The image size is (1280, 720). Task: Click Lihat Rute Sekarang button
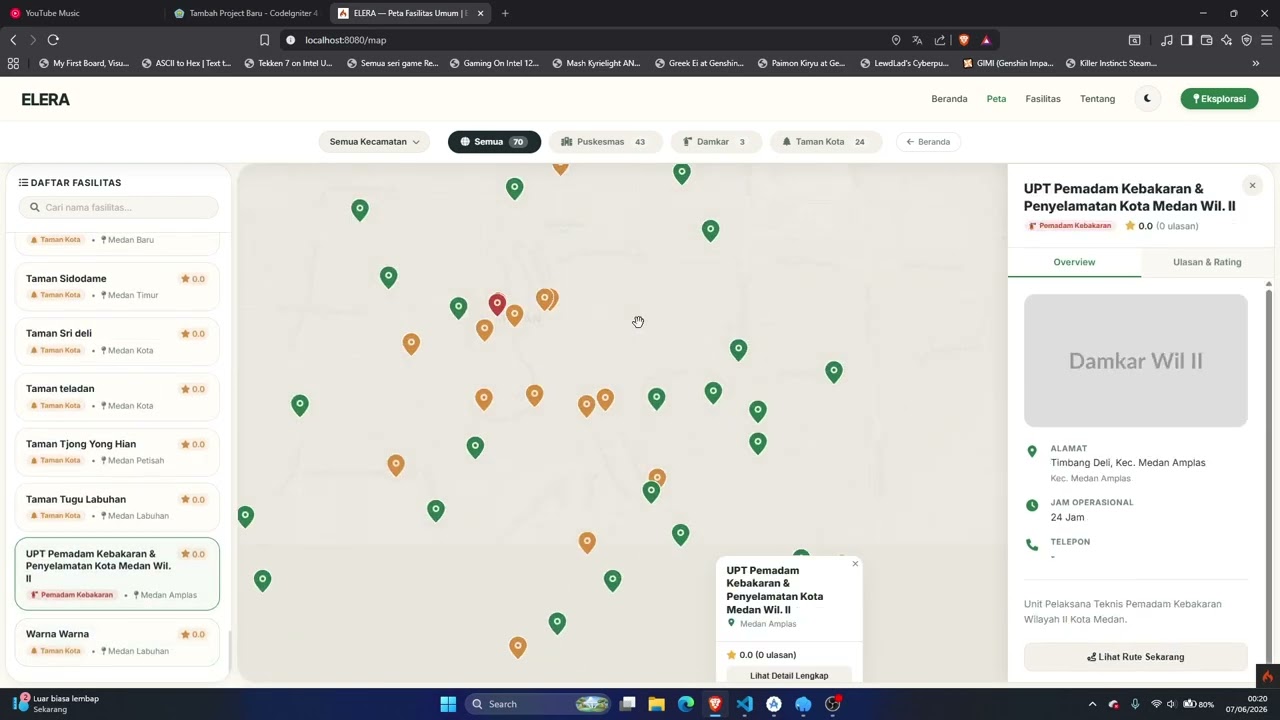pos(1136,657)
